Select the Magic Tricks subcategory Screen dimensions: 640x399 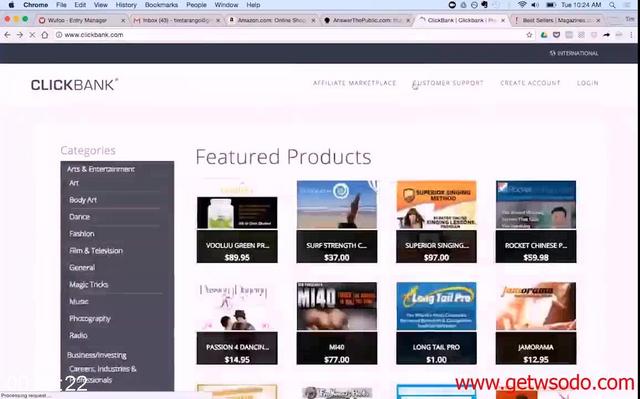click(x=89, y=285)
